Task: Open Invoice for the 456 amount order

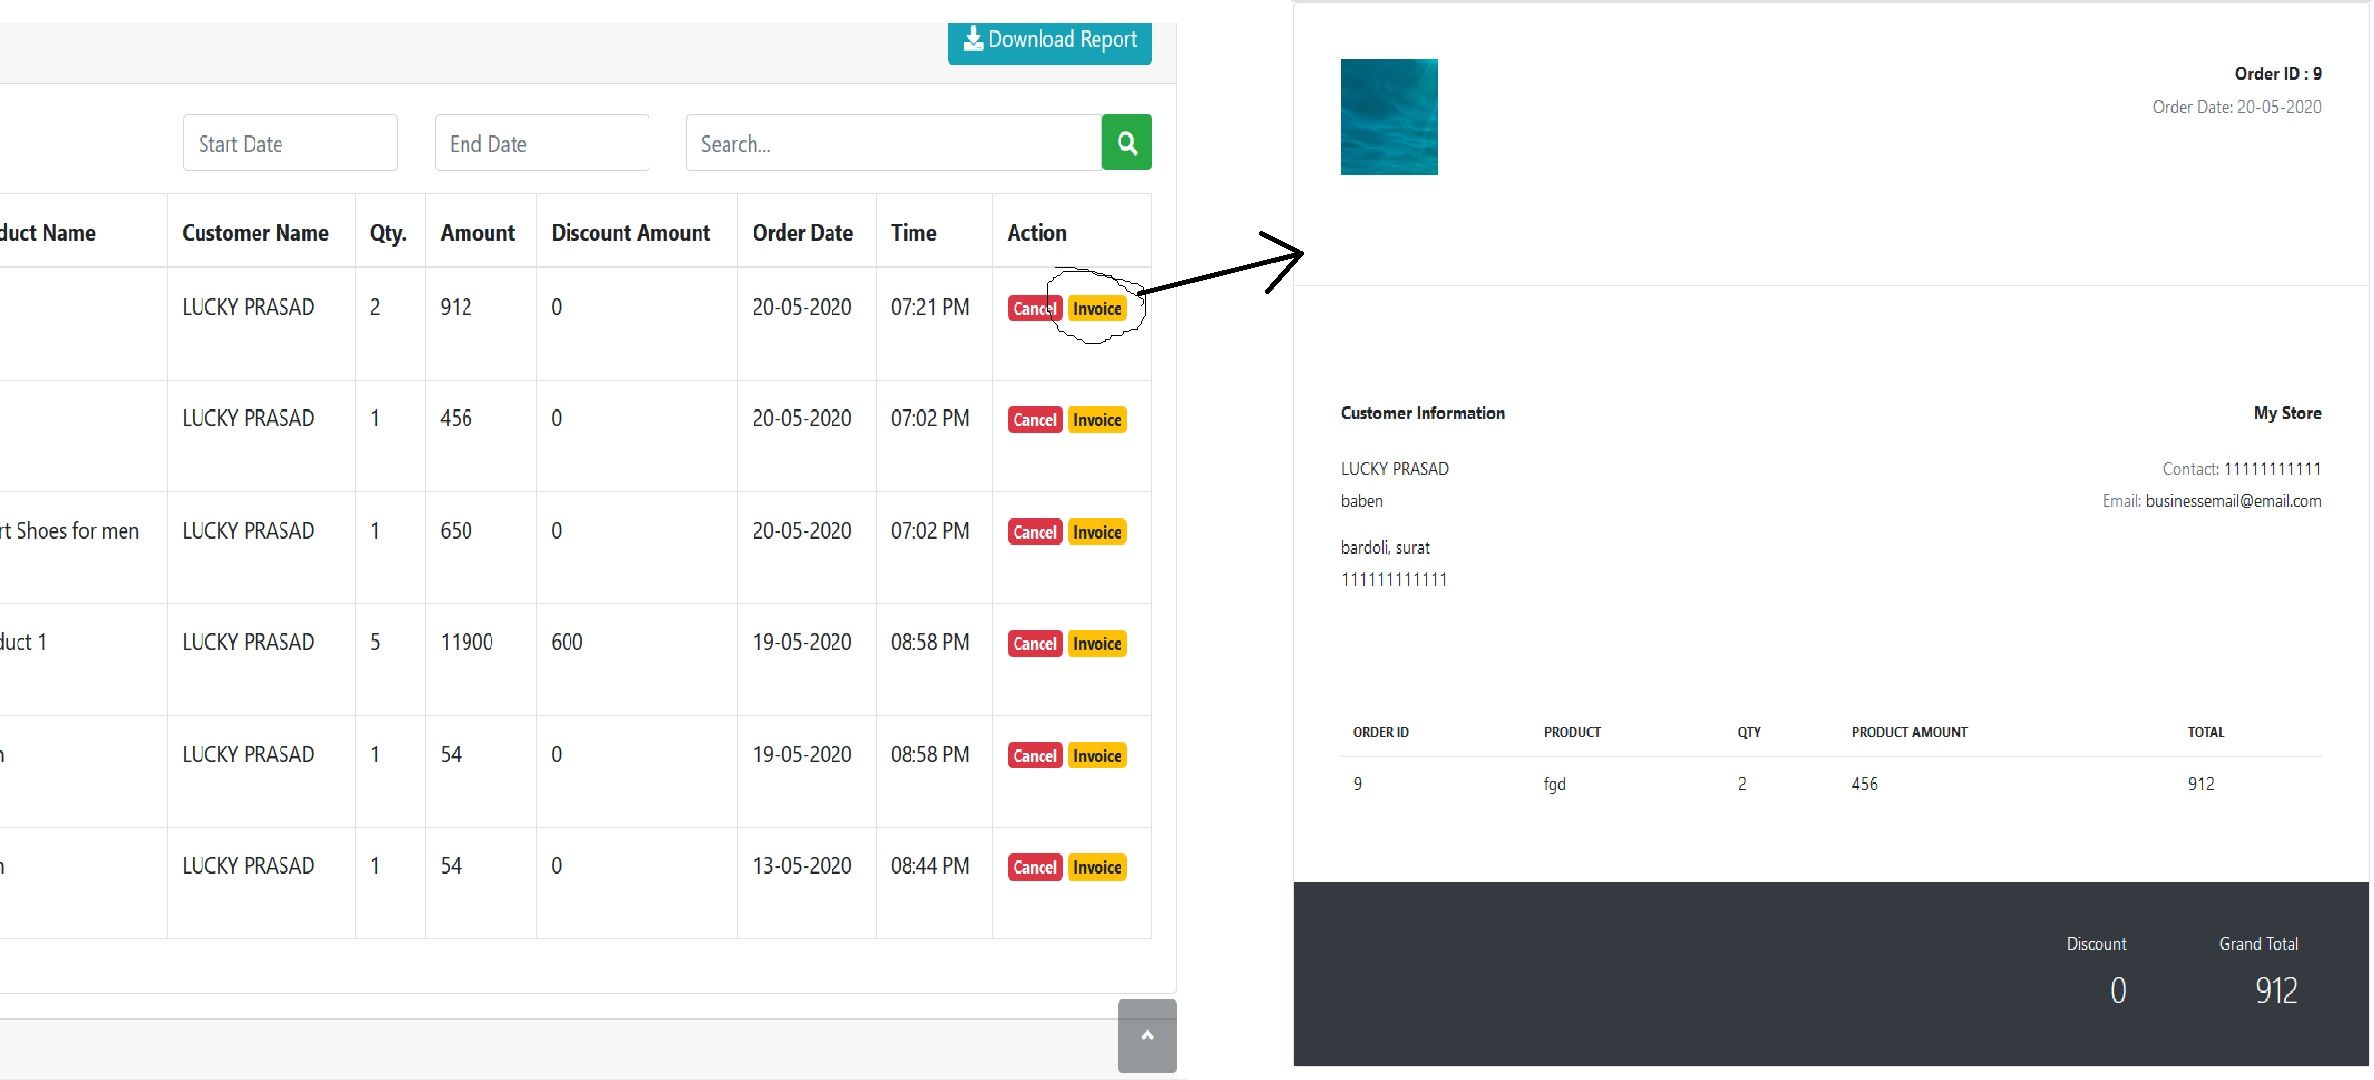Action: click(x=1096, y=420)
